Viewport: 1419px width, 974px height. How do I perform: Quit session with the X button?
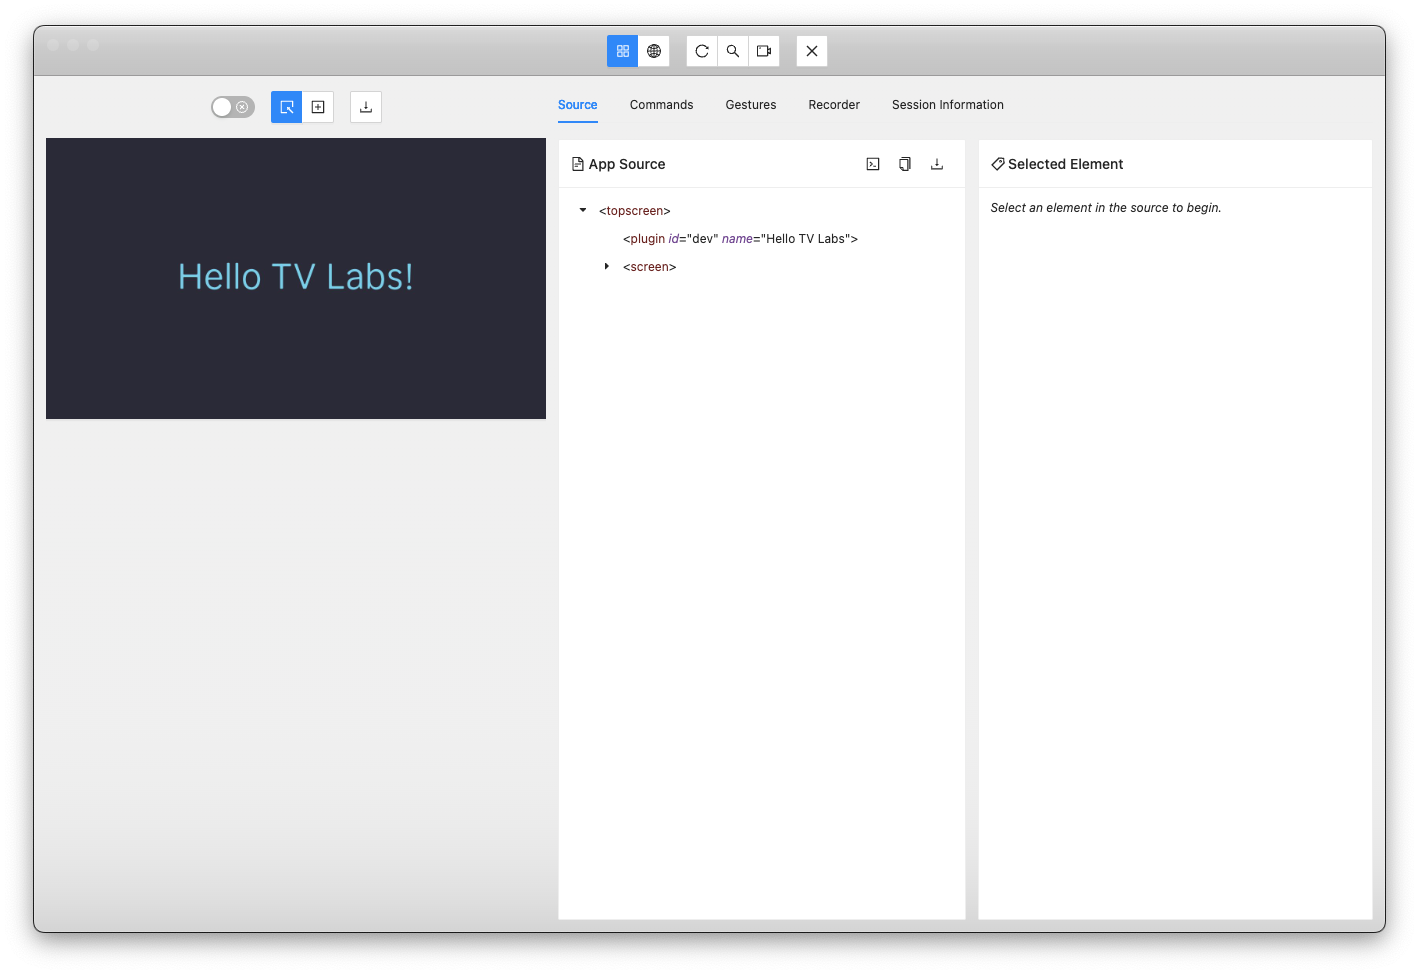pos(812,51)
